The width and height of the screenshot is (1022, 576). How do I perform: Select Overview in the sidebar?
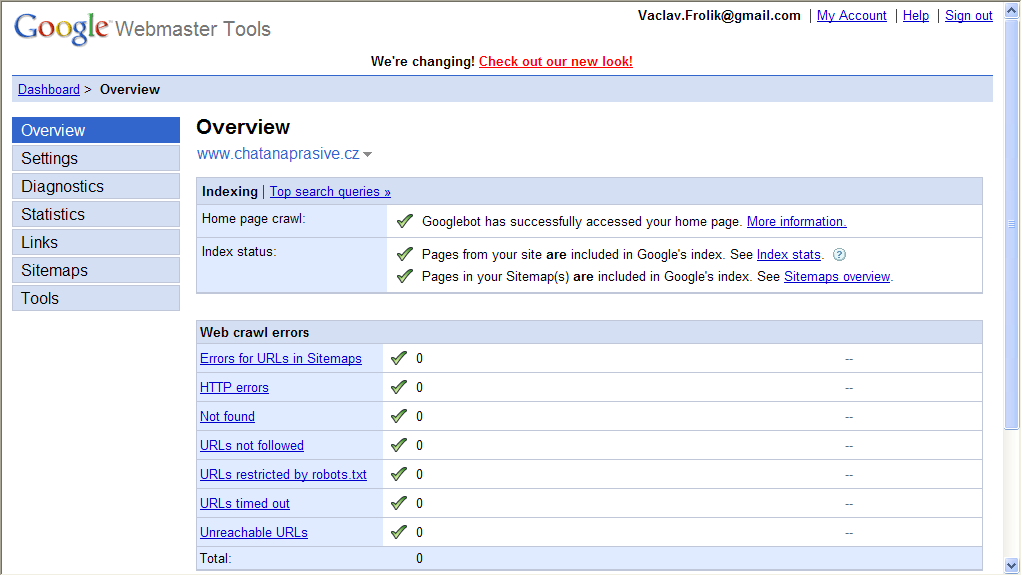pos(96,130)
